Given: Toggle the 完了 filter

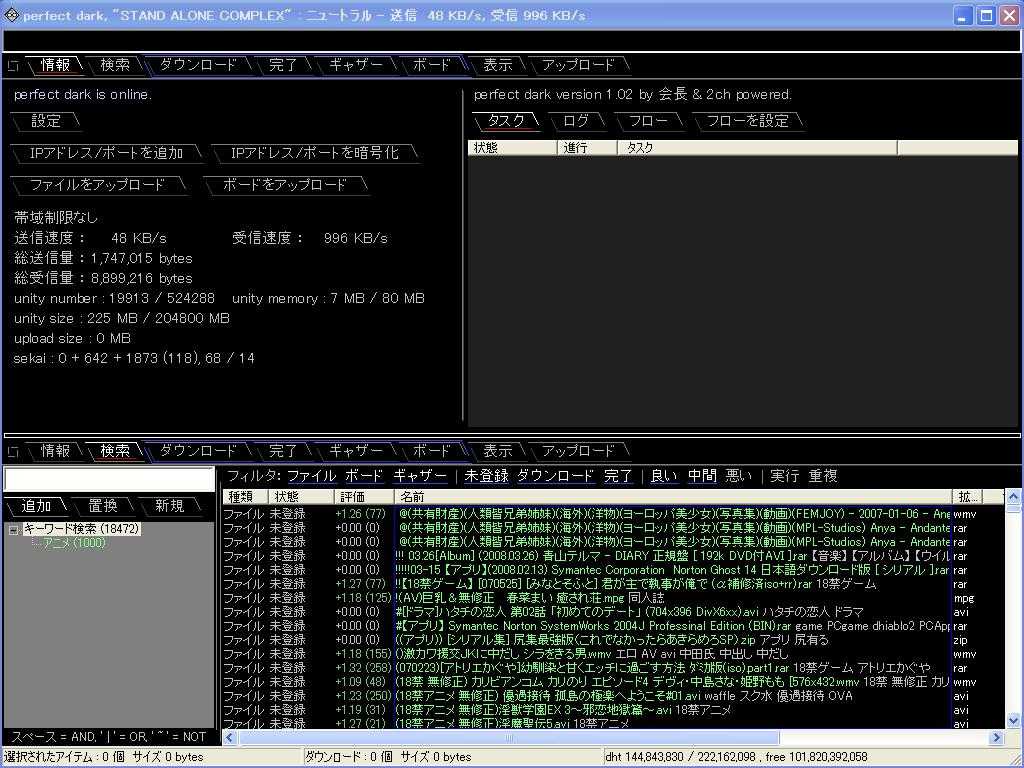Looking at the screenshot, I should point(618,476).
